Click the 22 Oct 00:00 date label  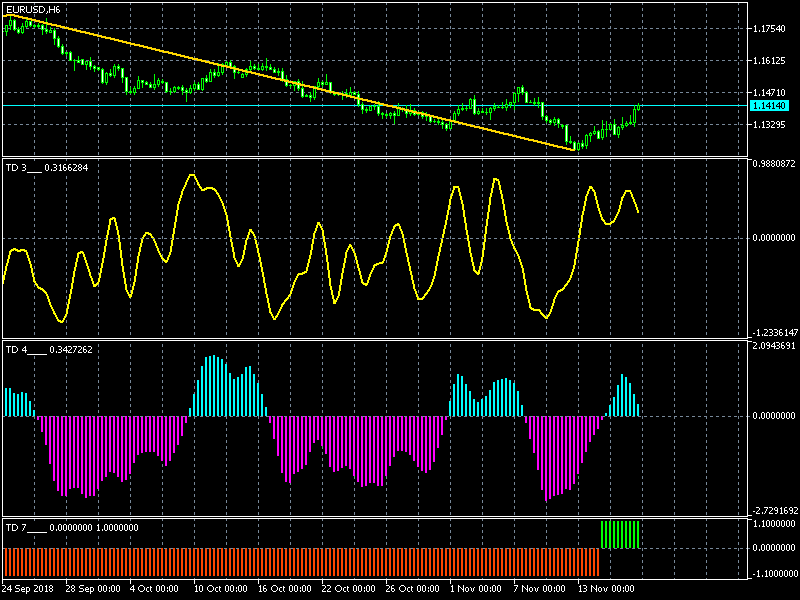[x=348, y=588]
